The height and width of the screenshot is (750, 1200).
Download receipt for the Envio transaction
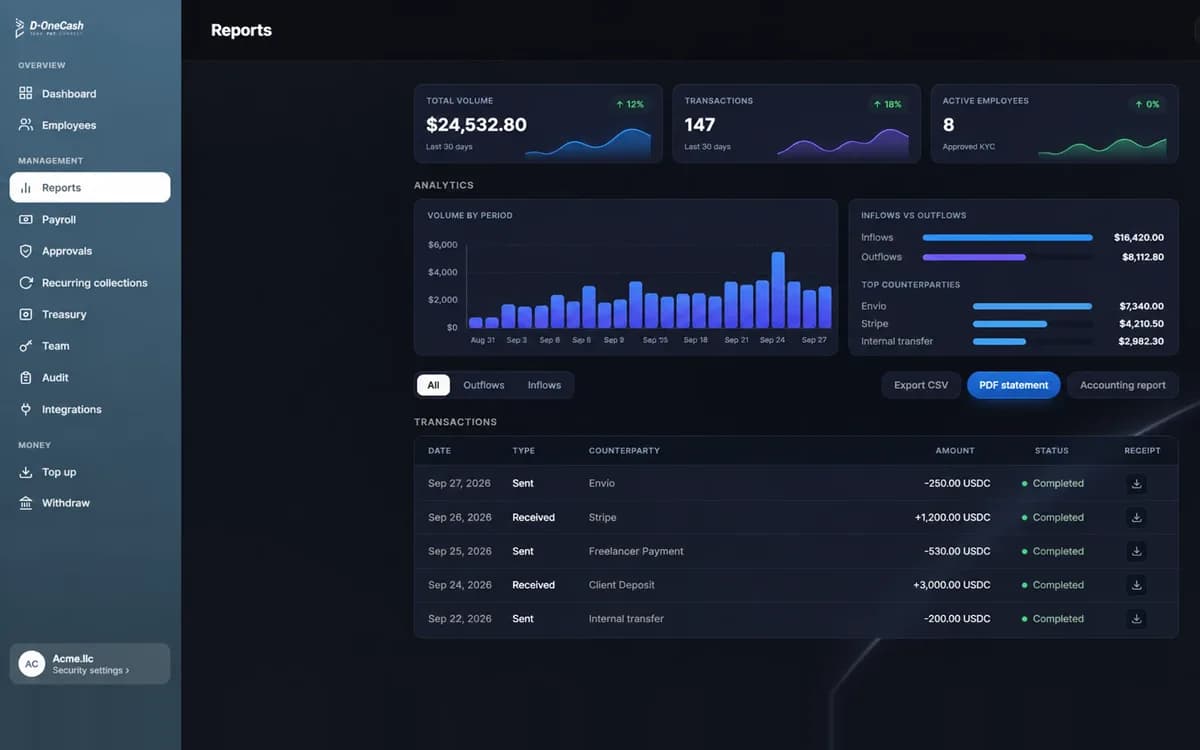coord(1136,484)
